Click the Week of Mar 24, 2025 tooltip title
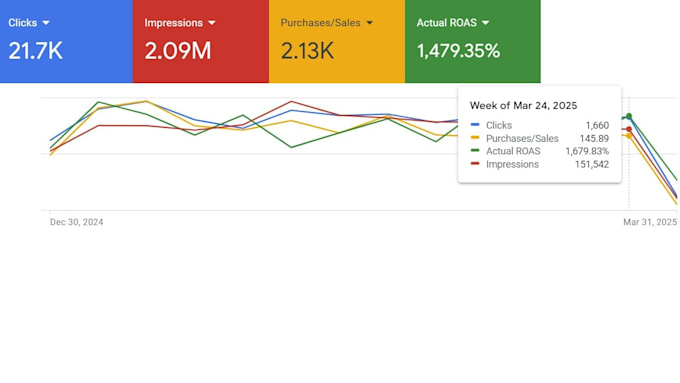 (x=523, y=105)
